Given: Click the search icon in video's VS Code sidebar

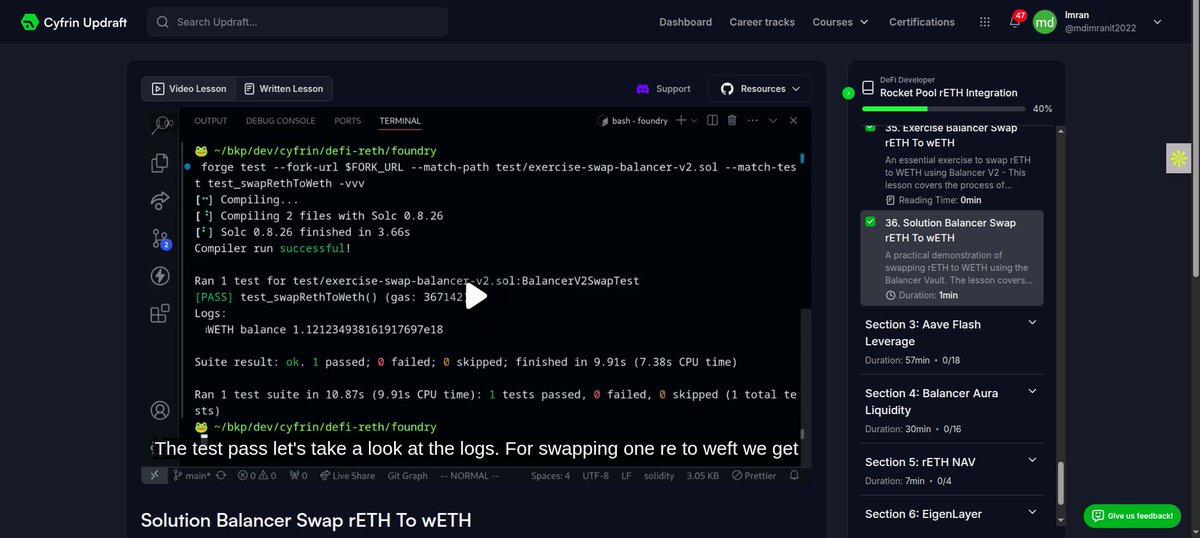Looking at the screenshot, I should point(161,124).
